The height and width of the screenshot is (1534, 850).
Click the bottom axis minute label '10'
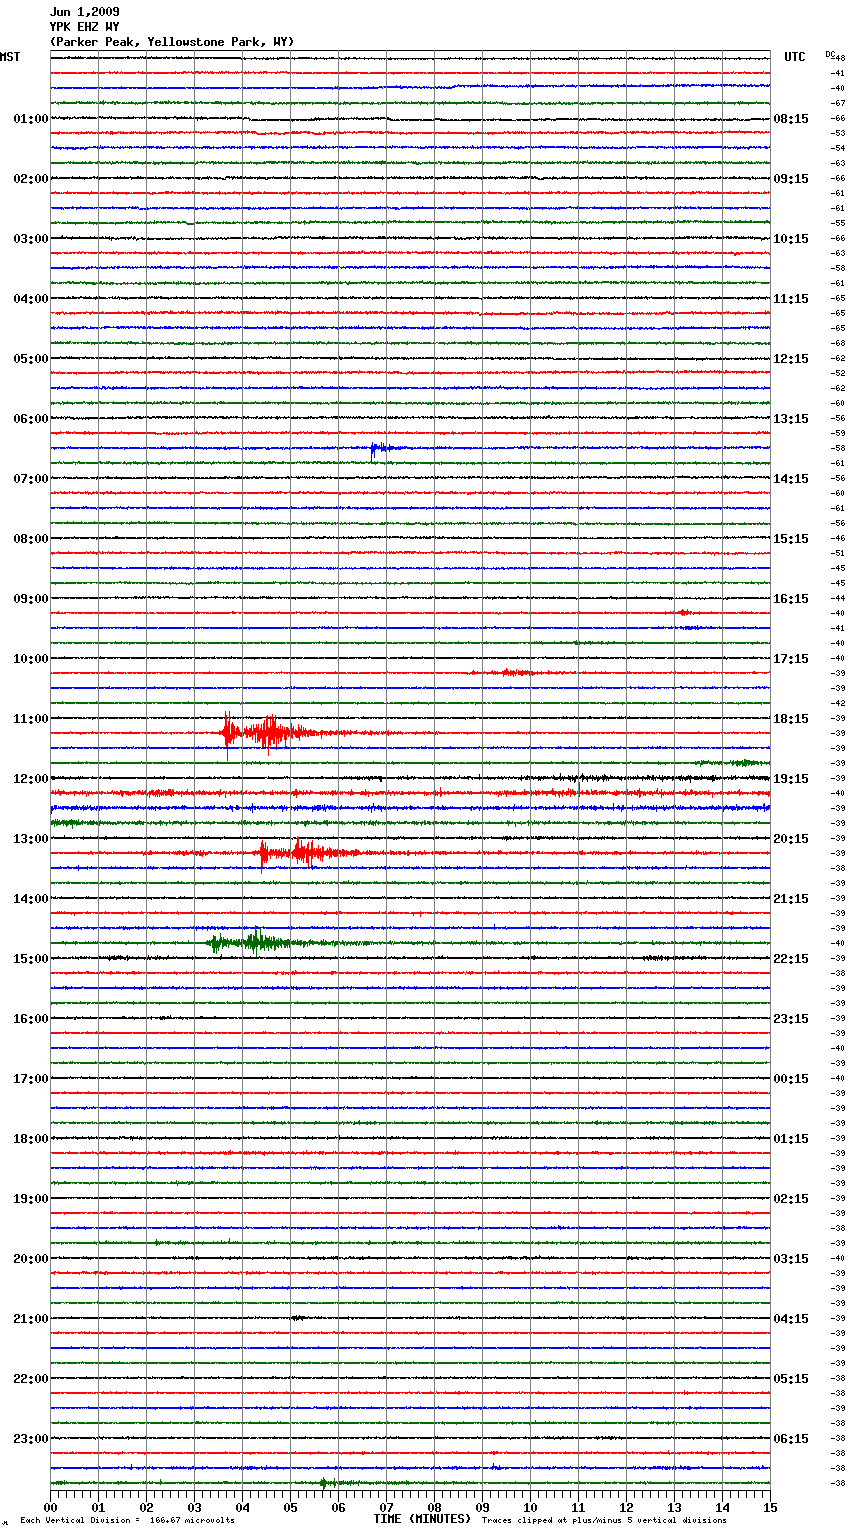coord(530,1507)
